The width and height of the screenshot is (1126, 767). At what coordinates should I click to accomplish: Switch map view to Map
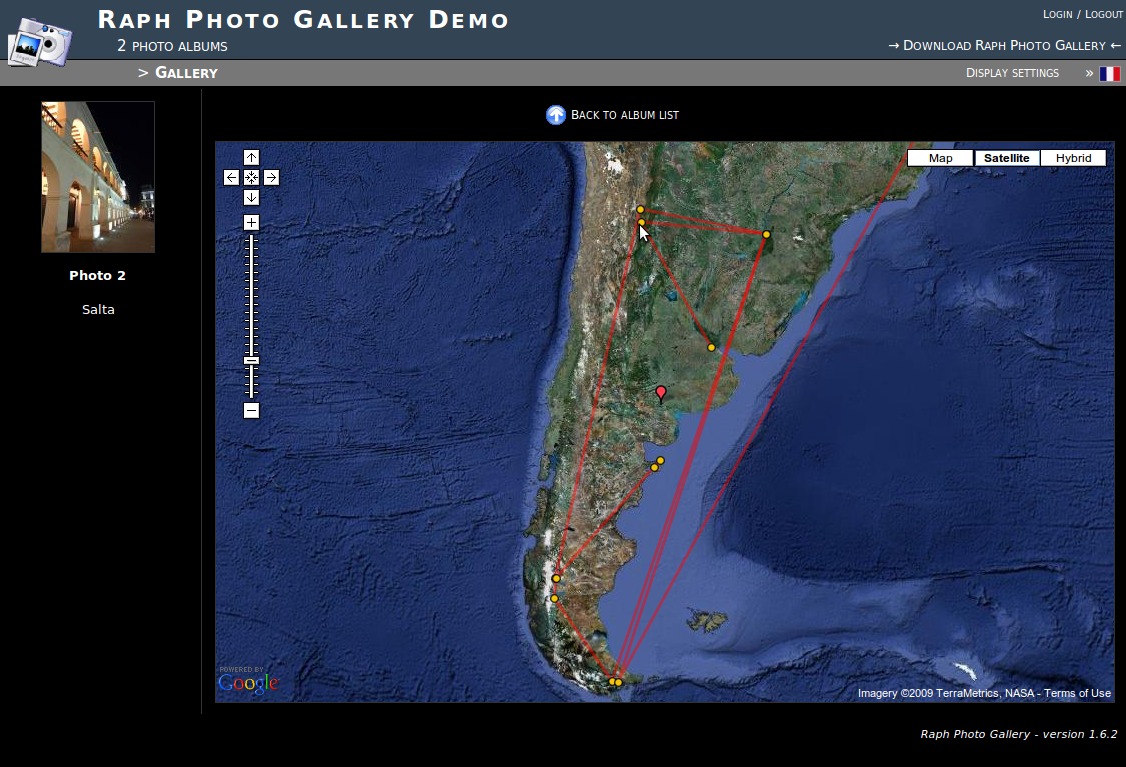(x=940, y=158)
